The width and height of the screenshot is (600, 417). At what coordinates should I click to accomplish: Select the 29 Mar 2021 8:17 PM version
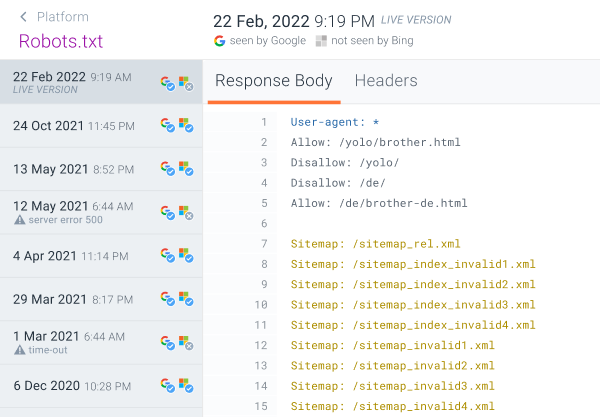(x=101, y=299)
